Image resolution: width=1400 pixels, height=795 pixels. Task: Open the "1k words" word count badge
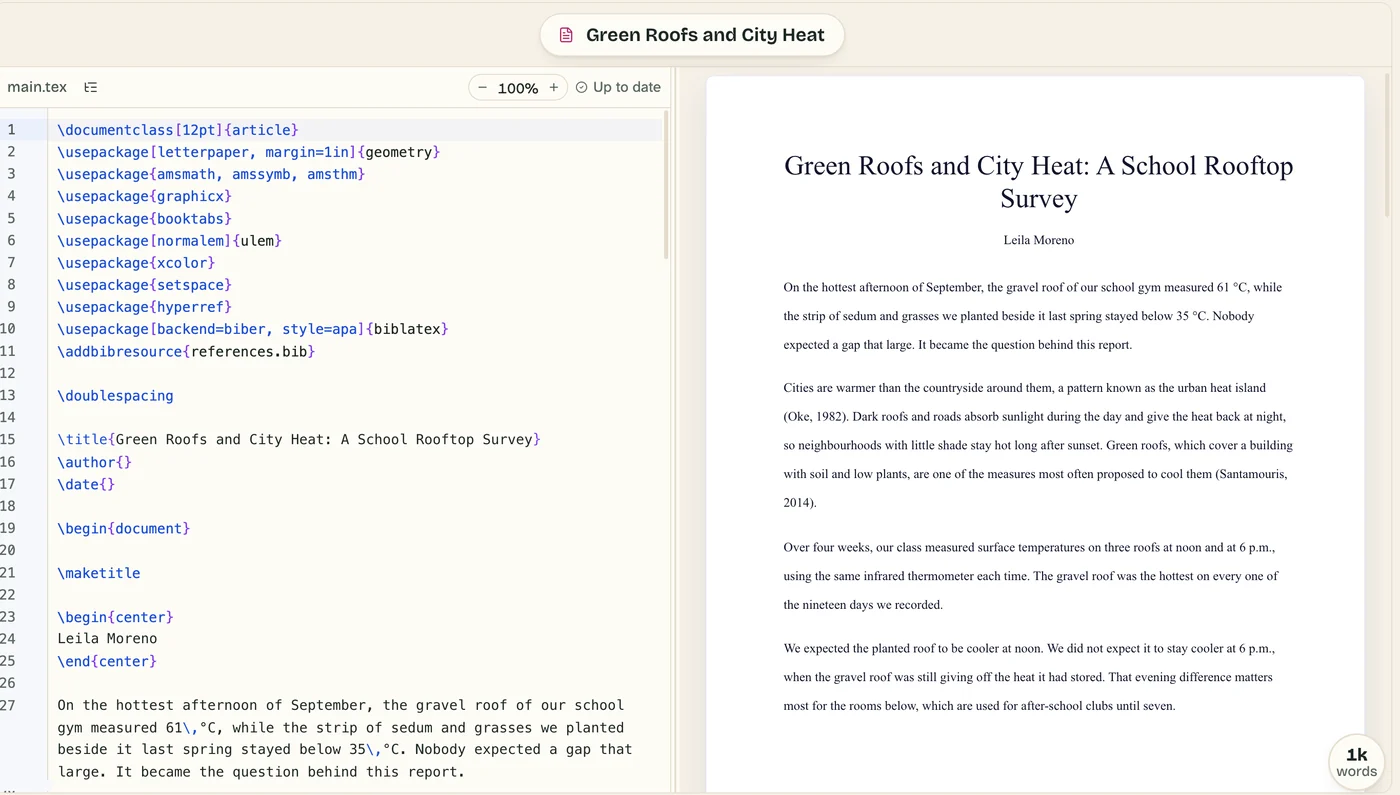click(1356, 762)
